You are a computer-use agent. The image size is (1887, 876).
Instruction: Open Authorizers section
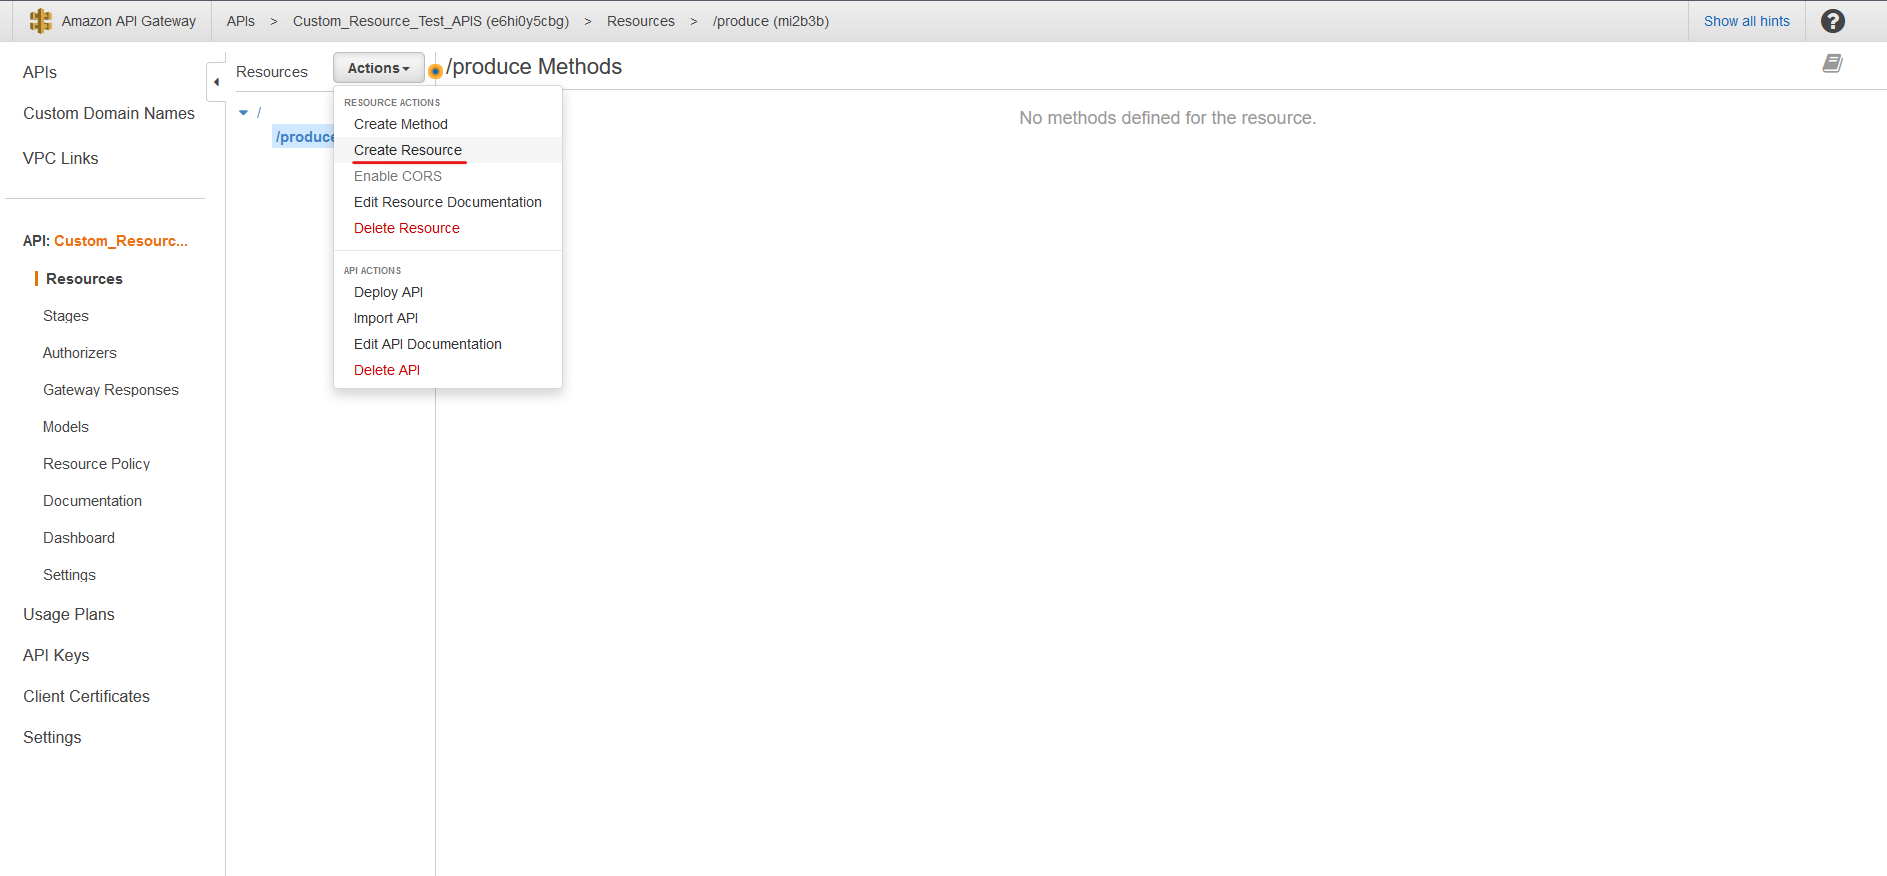(x=80, y=353)
